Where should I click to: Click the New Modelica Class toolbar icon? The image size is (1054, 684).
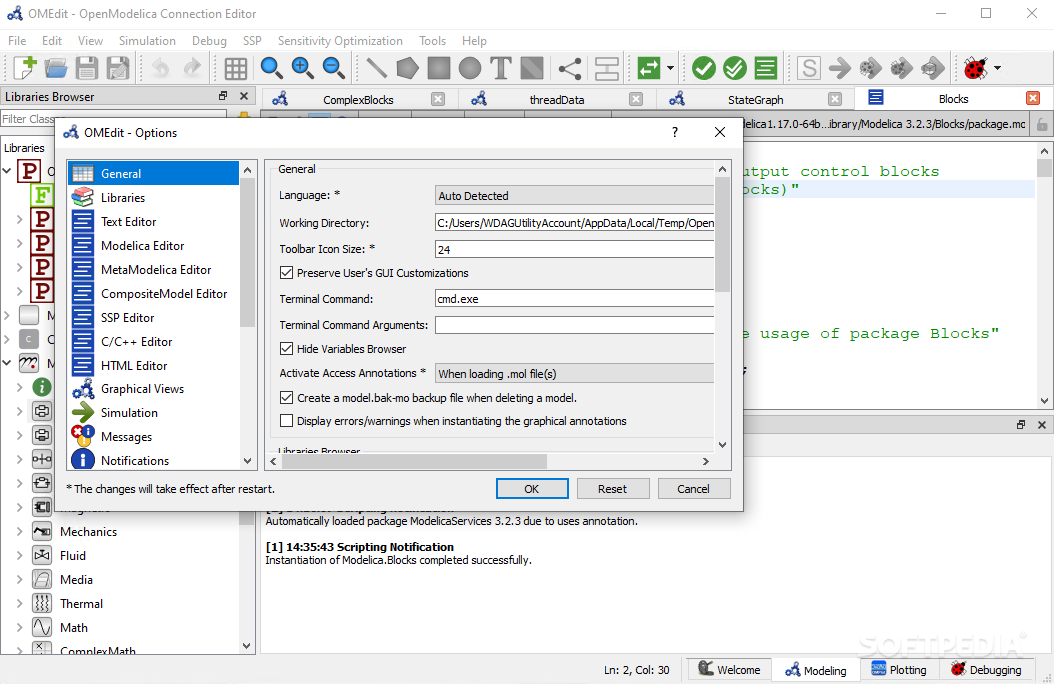tap(25, 68)
